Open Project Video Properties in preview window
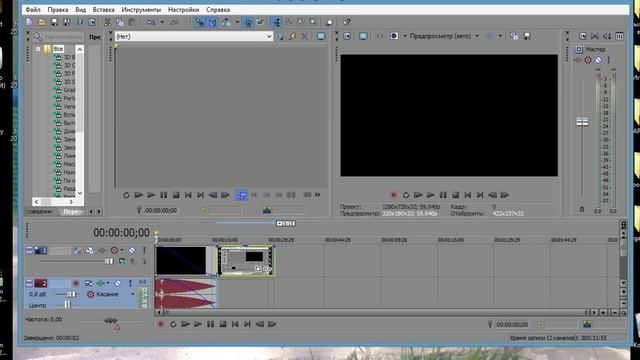Viewport: 640px width, 360px height. (347, 36)
